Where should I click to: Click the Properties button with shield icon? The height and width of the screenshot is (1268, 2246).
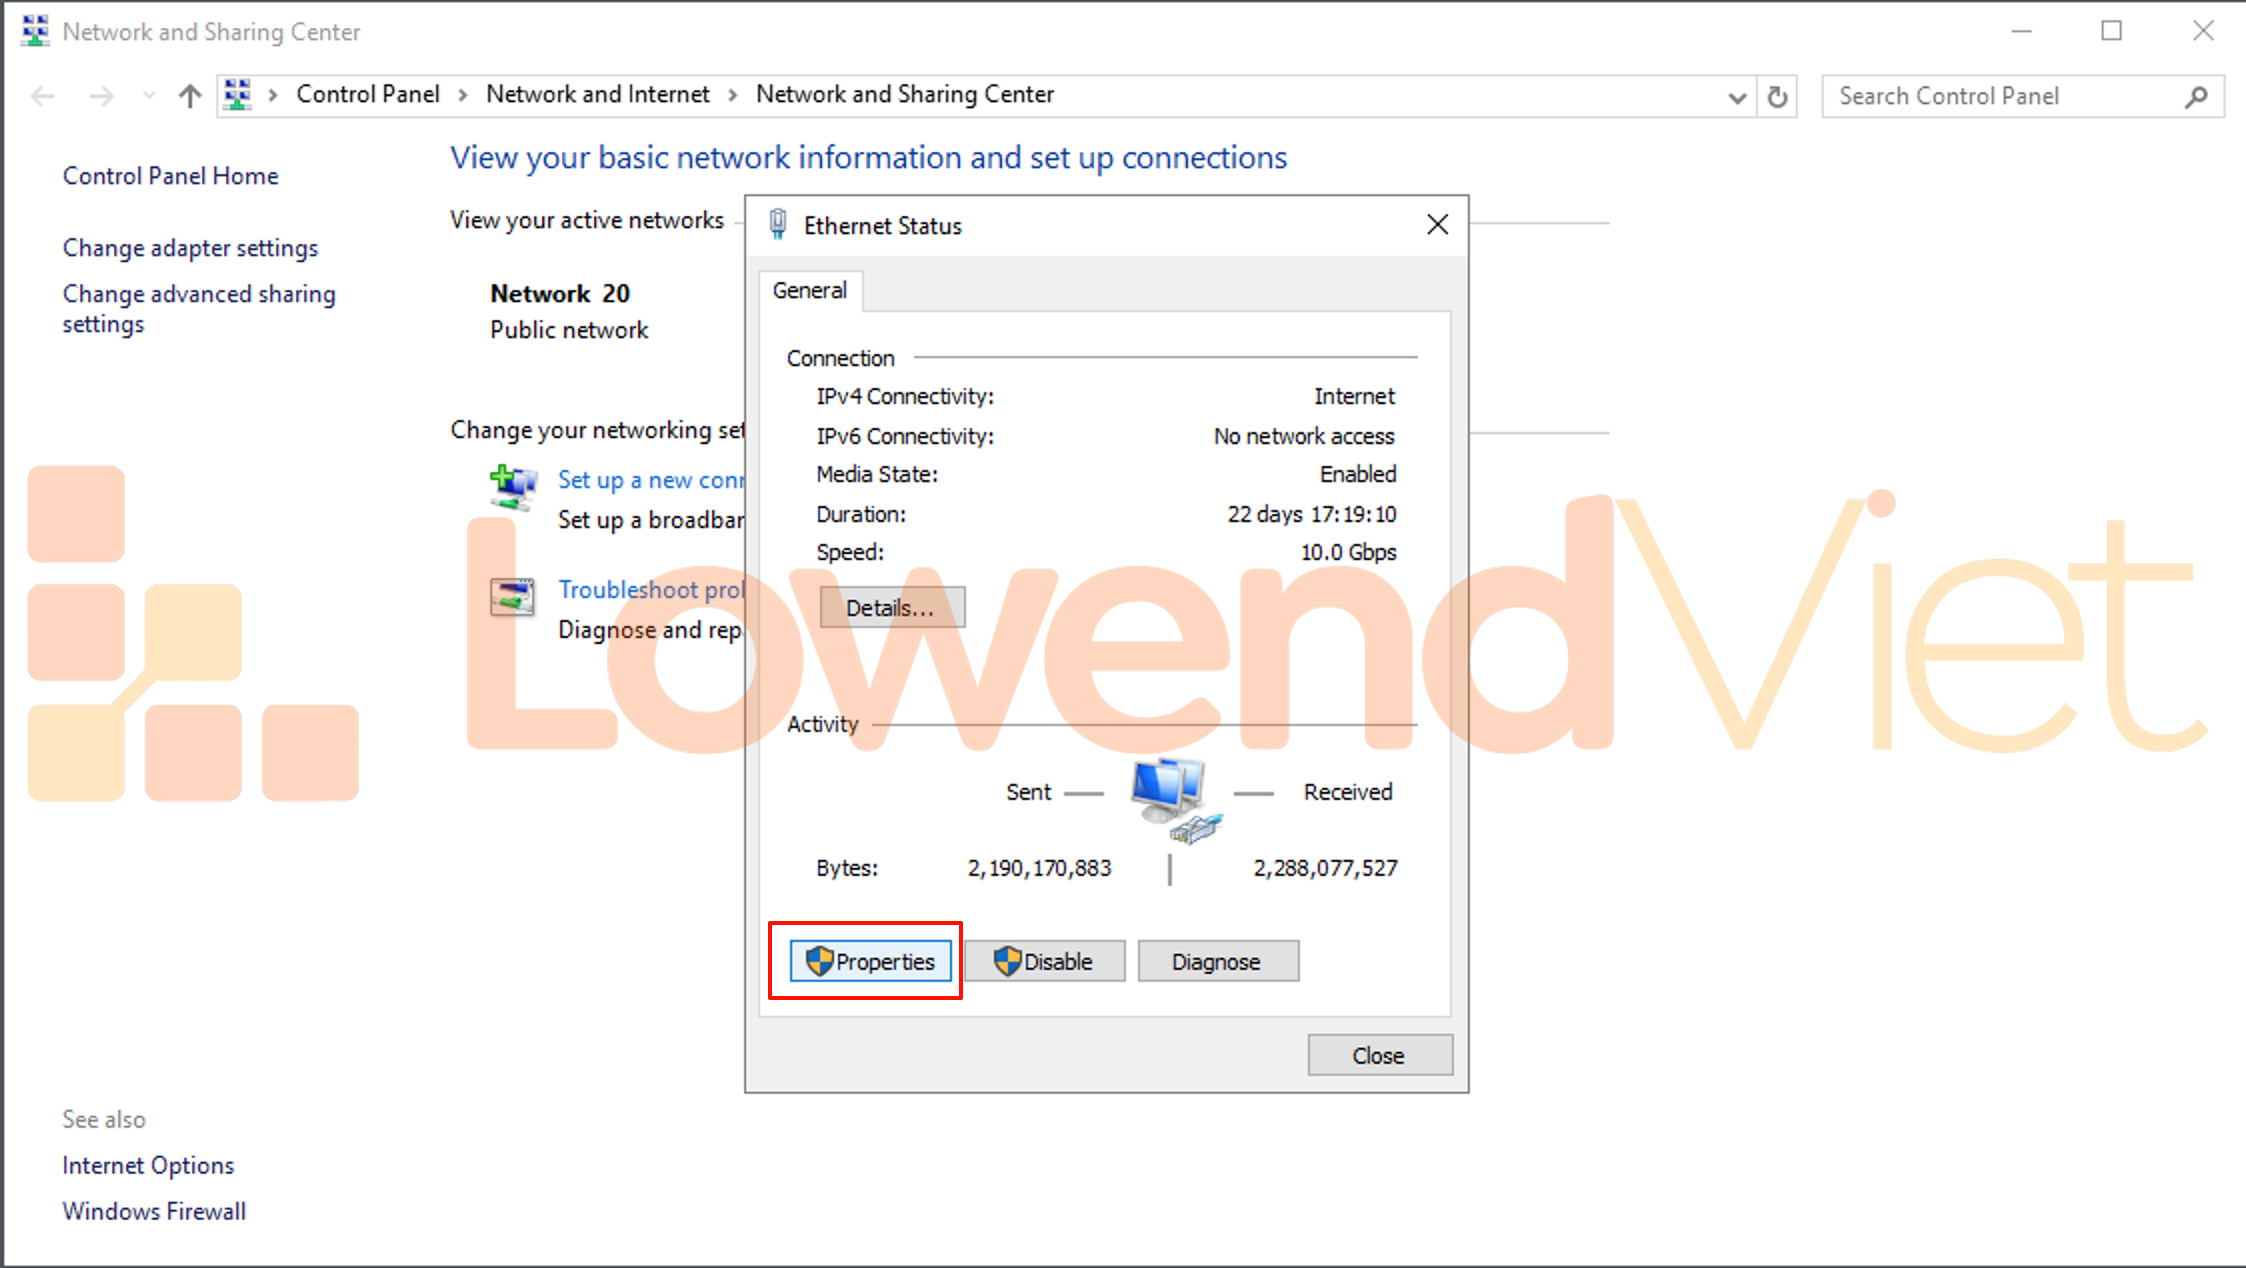[870, 961]
